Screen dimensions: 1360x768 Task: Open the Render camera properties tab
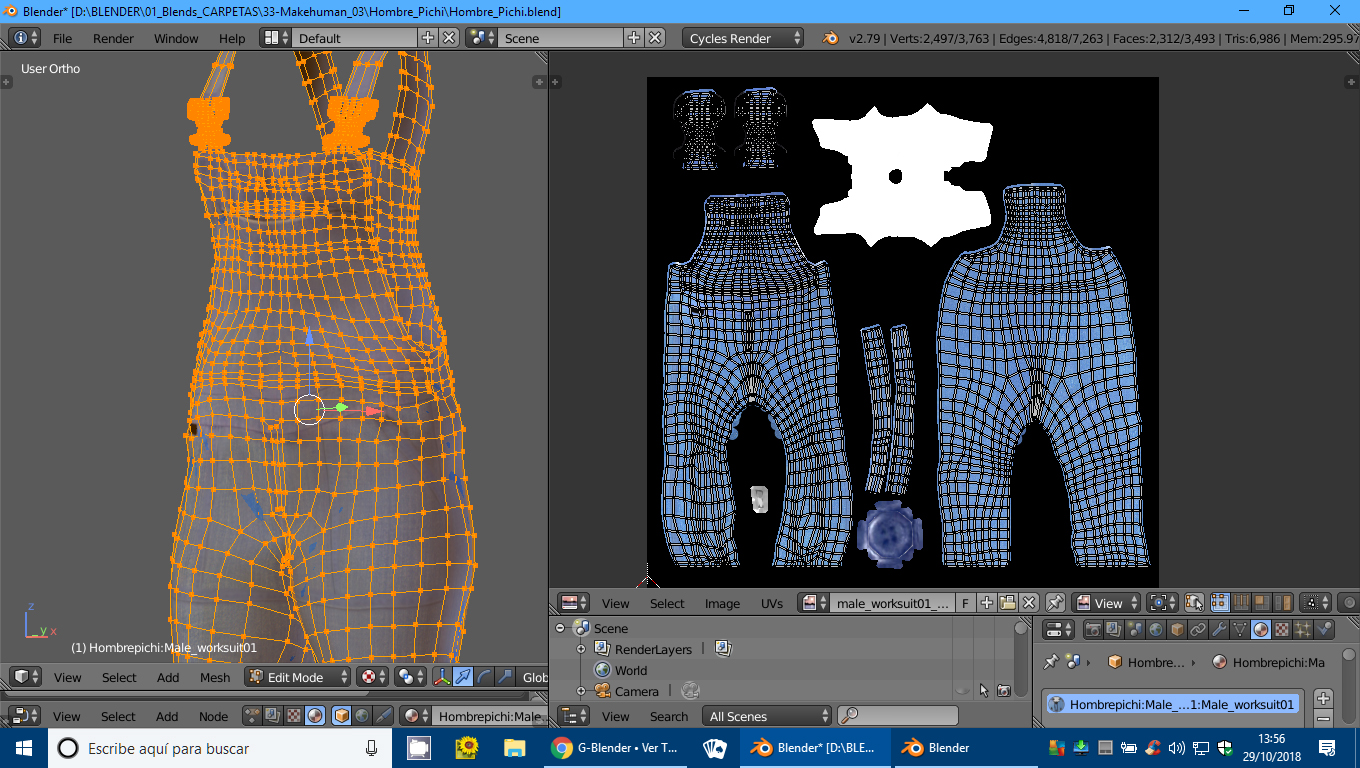tap(1093, 630)
